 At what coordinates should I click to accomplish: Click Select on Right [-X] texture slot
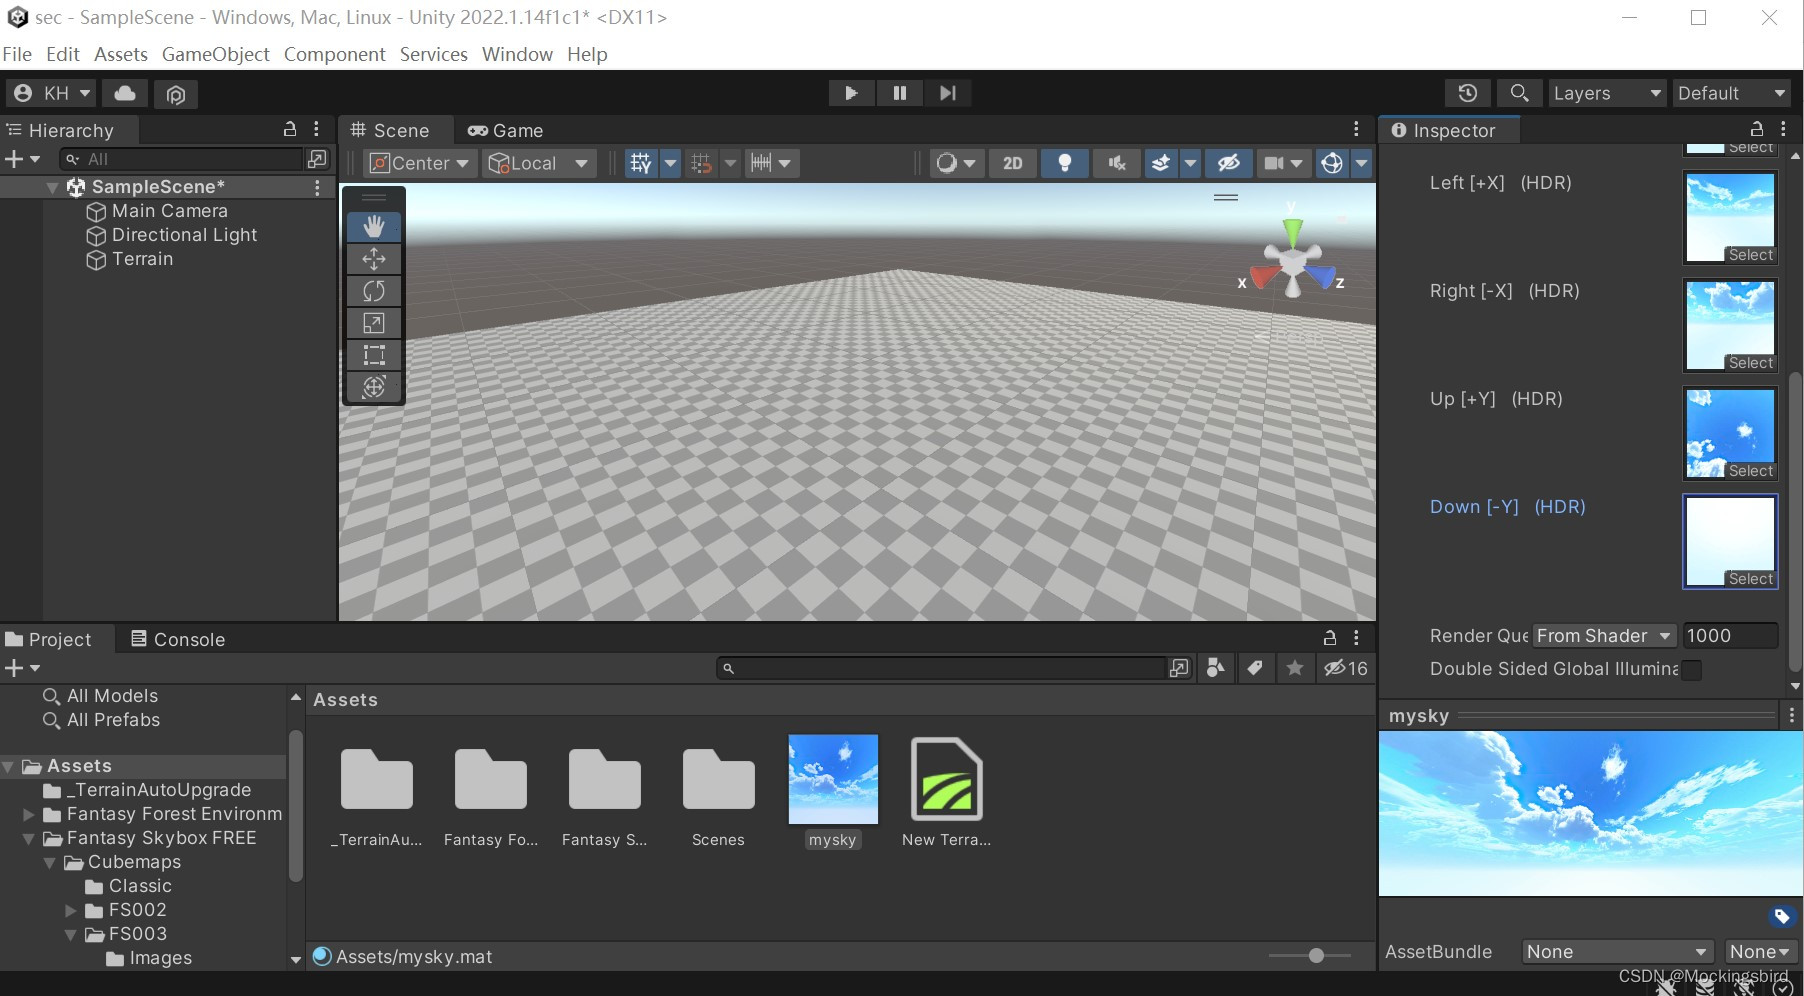point(1750,363)
